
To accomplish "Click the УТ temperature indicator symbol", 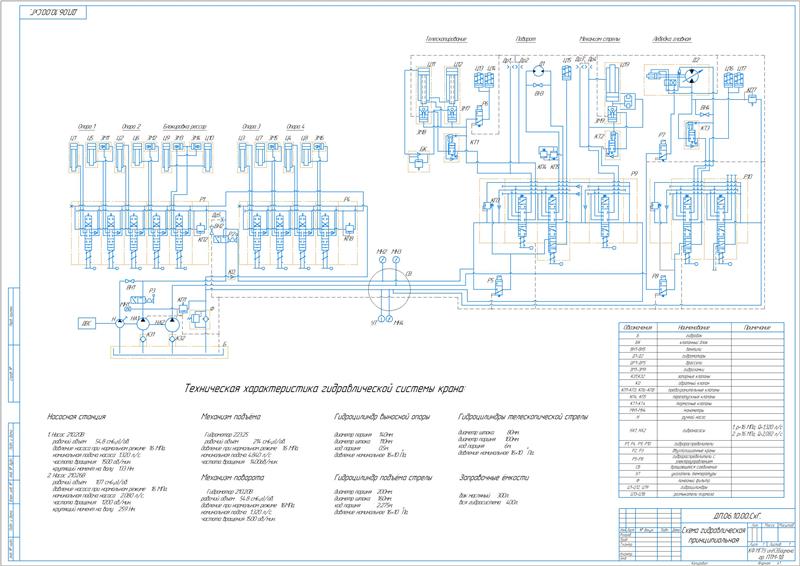I will tap(381, 319).
